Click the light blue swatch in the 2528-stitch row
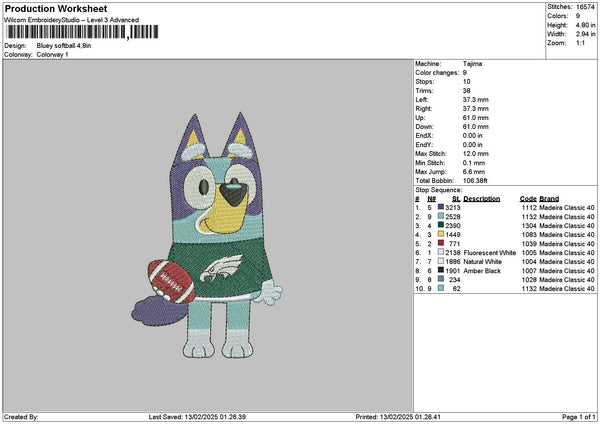 441,216
